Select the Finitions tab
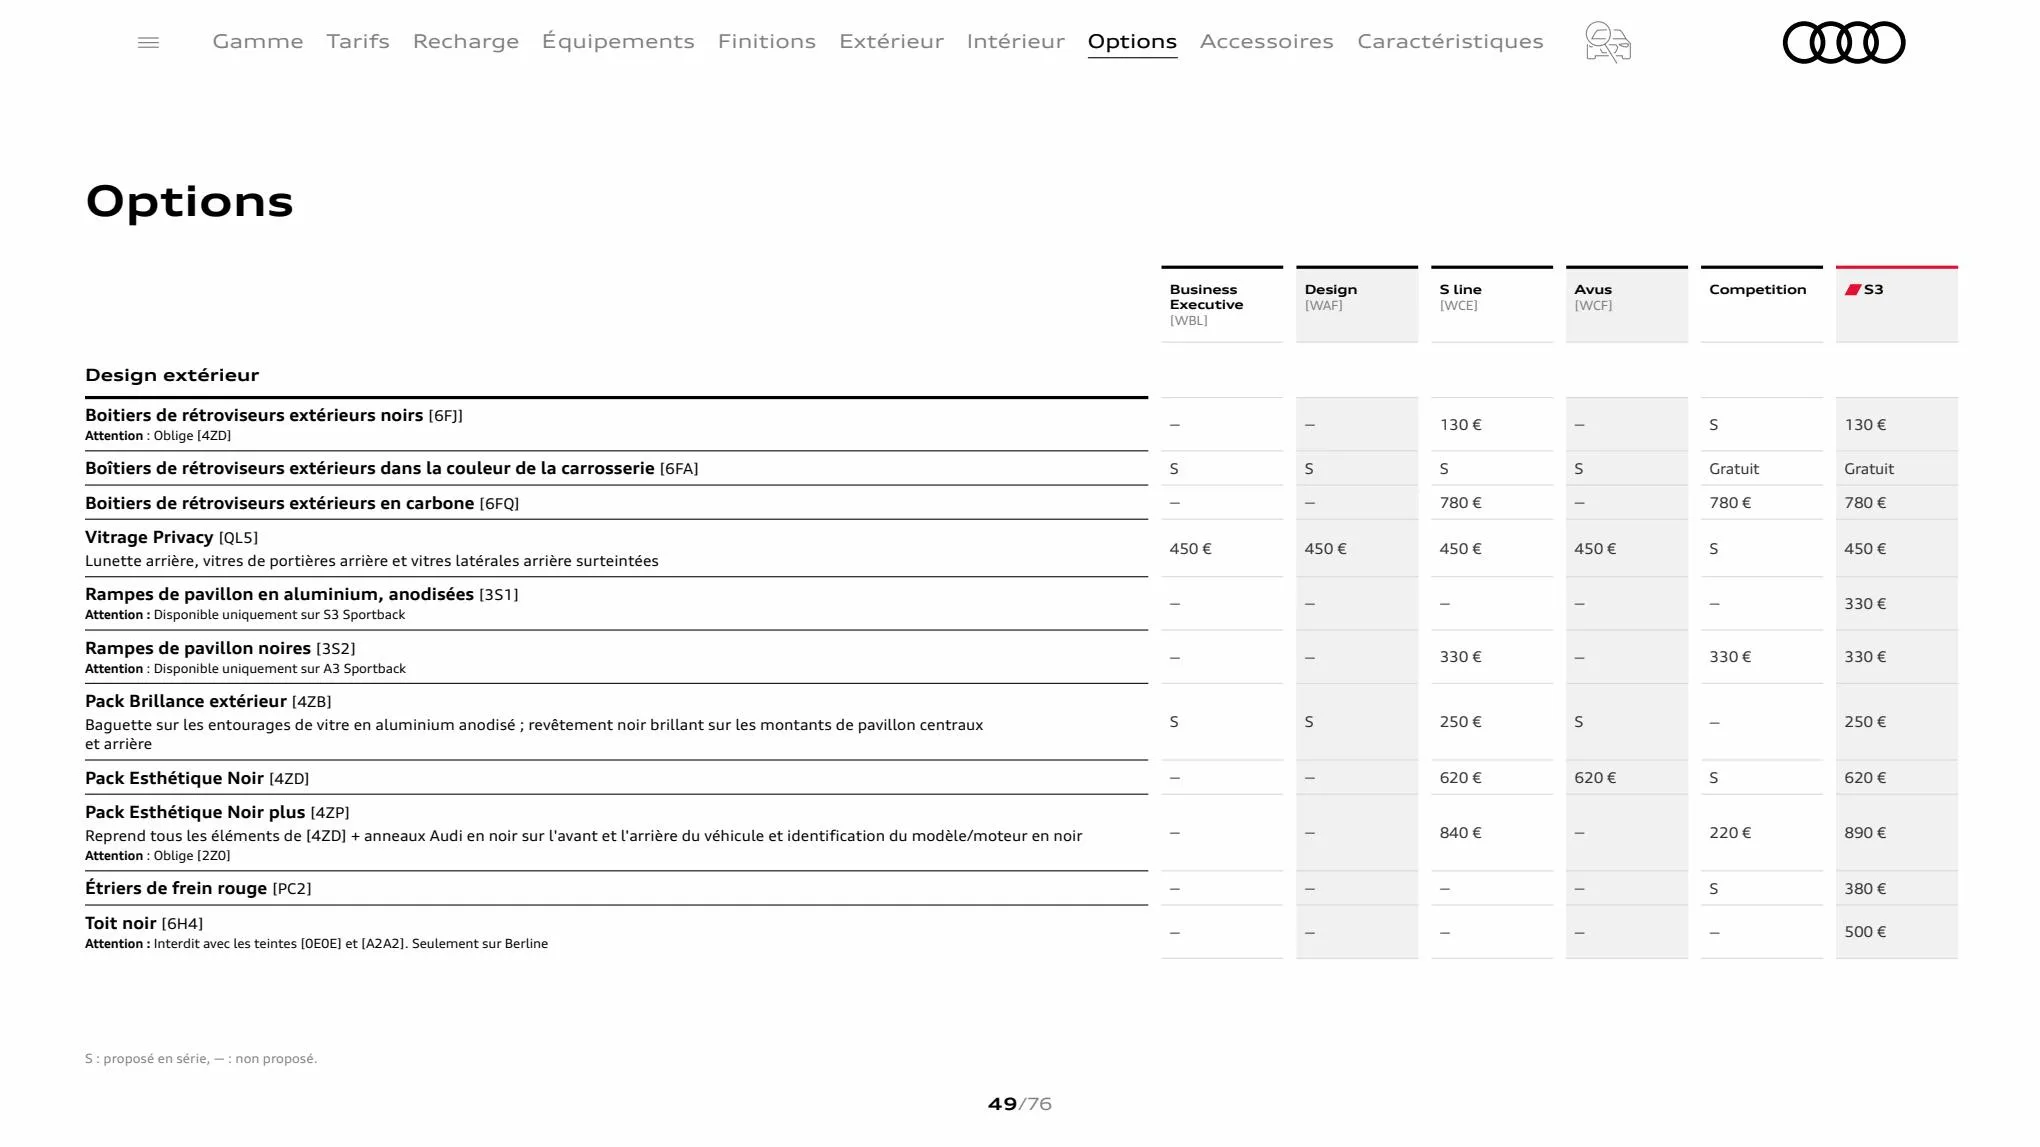Viewport: 2040px width, 1147px height. click(767, 41)
